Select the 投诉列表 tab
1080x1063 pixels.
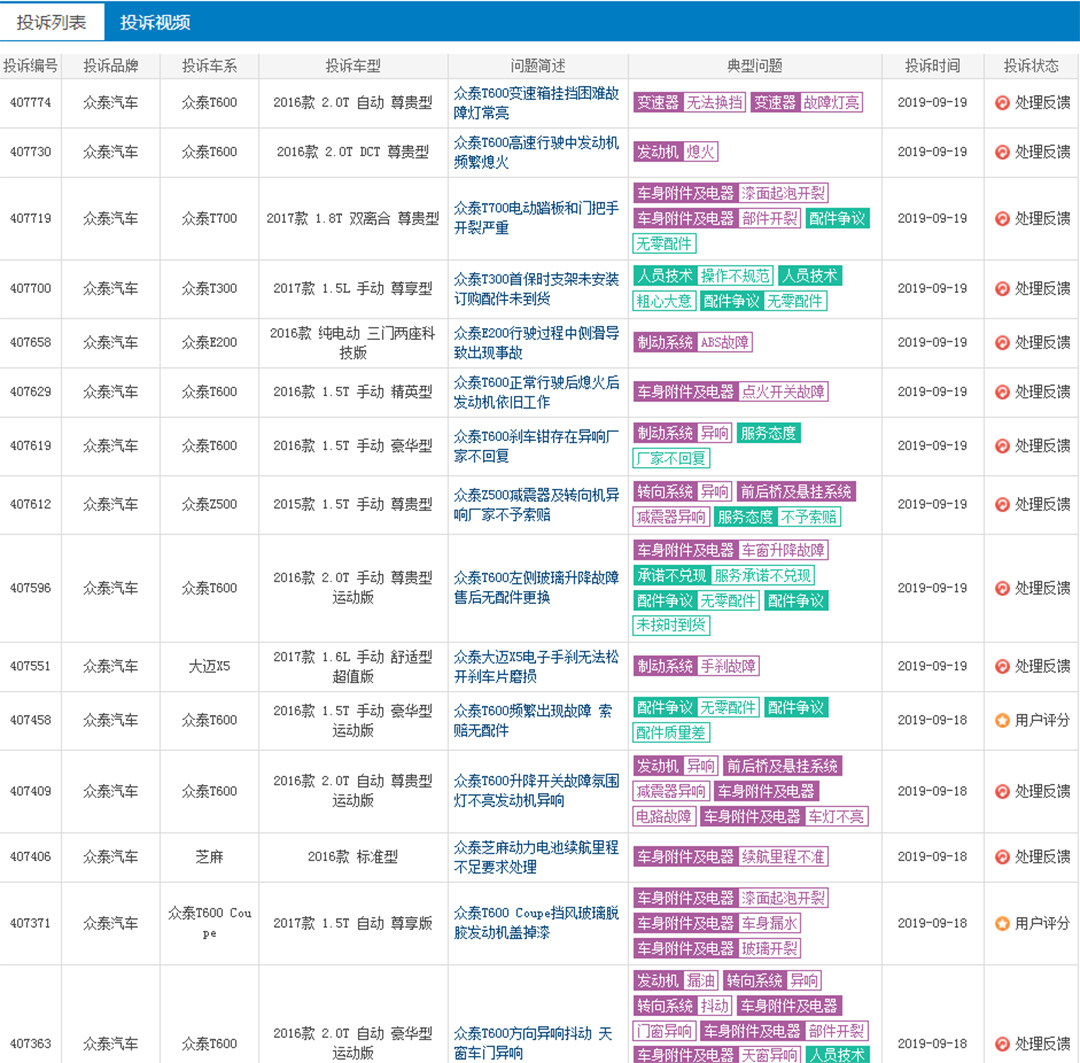pos(52,22)
